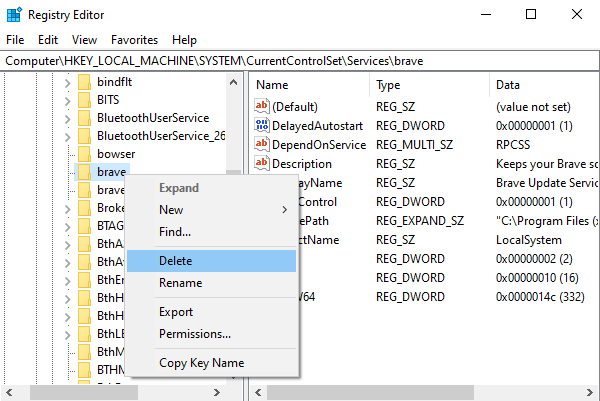This screenshot has height=401, width=600.
Task: Expand the BluetoothUserService key node
Action: (68, 118)
